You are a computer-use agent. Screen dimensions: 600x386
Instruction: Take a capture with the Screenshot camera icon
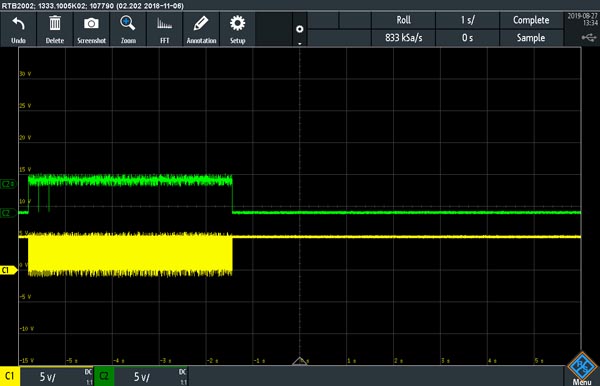91,24
